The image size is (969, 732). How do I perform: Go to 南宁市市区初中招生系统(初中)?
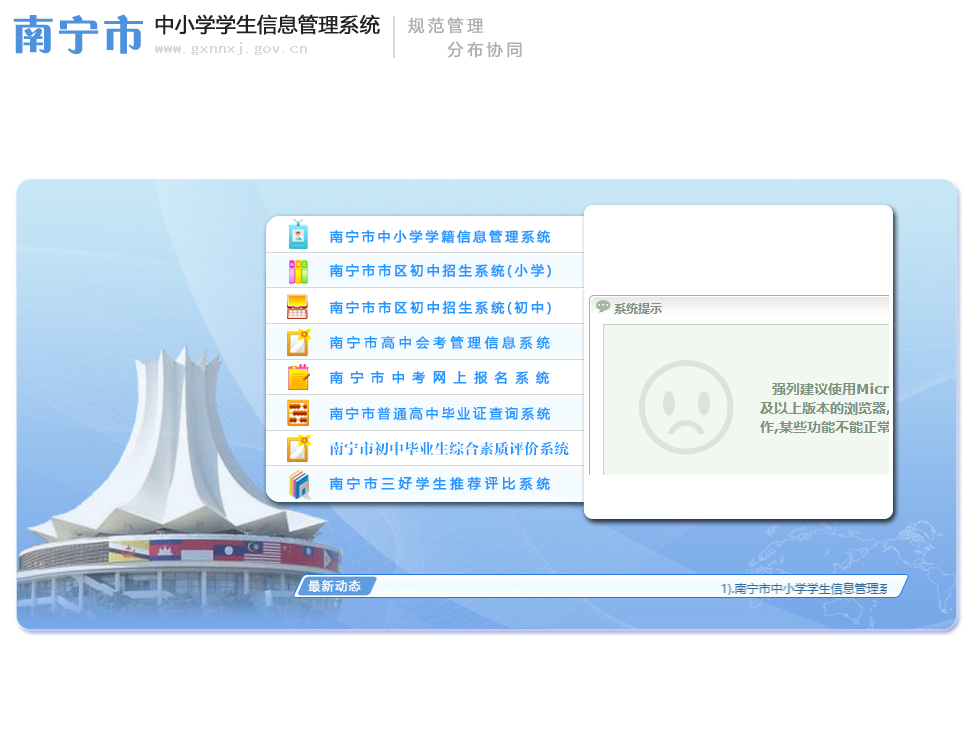click(x=441, y=308)
